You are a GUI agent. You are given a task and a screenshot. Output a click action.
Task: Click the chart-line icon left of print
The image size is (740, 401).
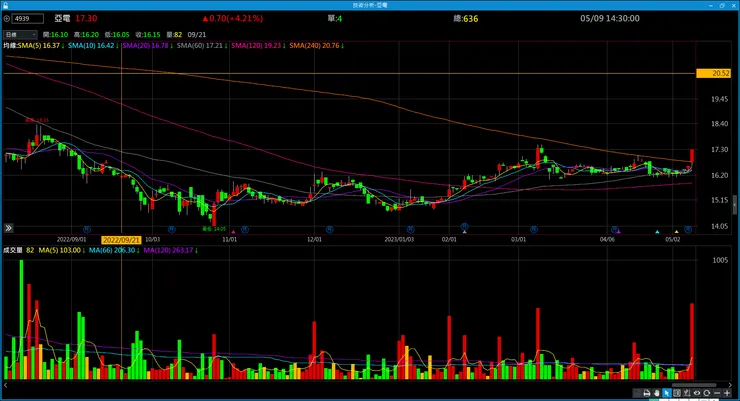click(637, 393)
